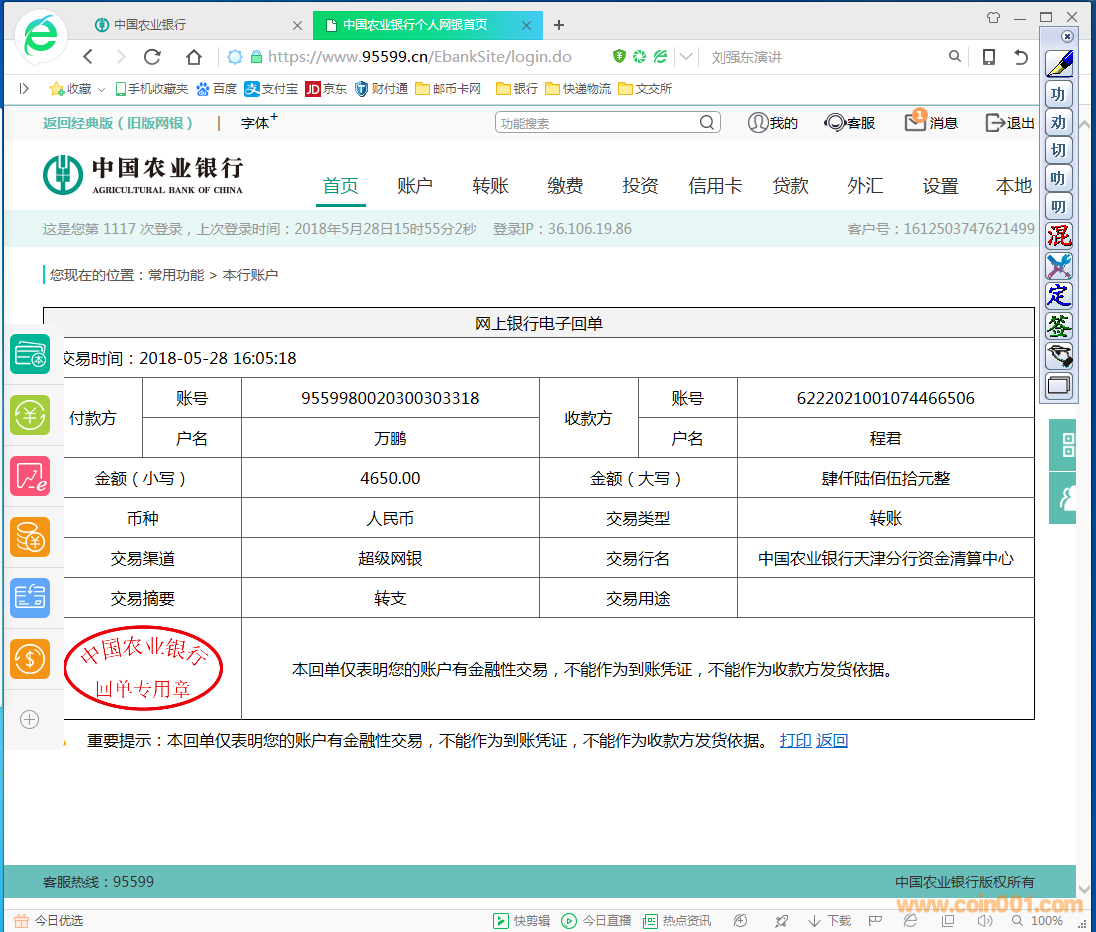The width and height of the screenshot is (1096, 932).
Task: Click the plus icon in left sidebar
Action: (x=30, y=719)
